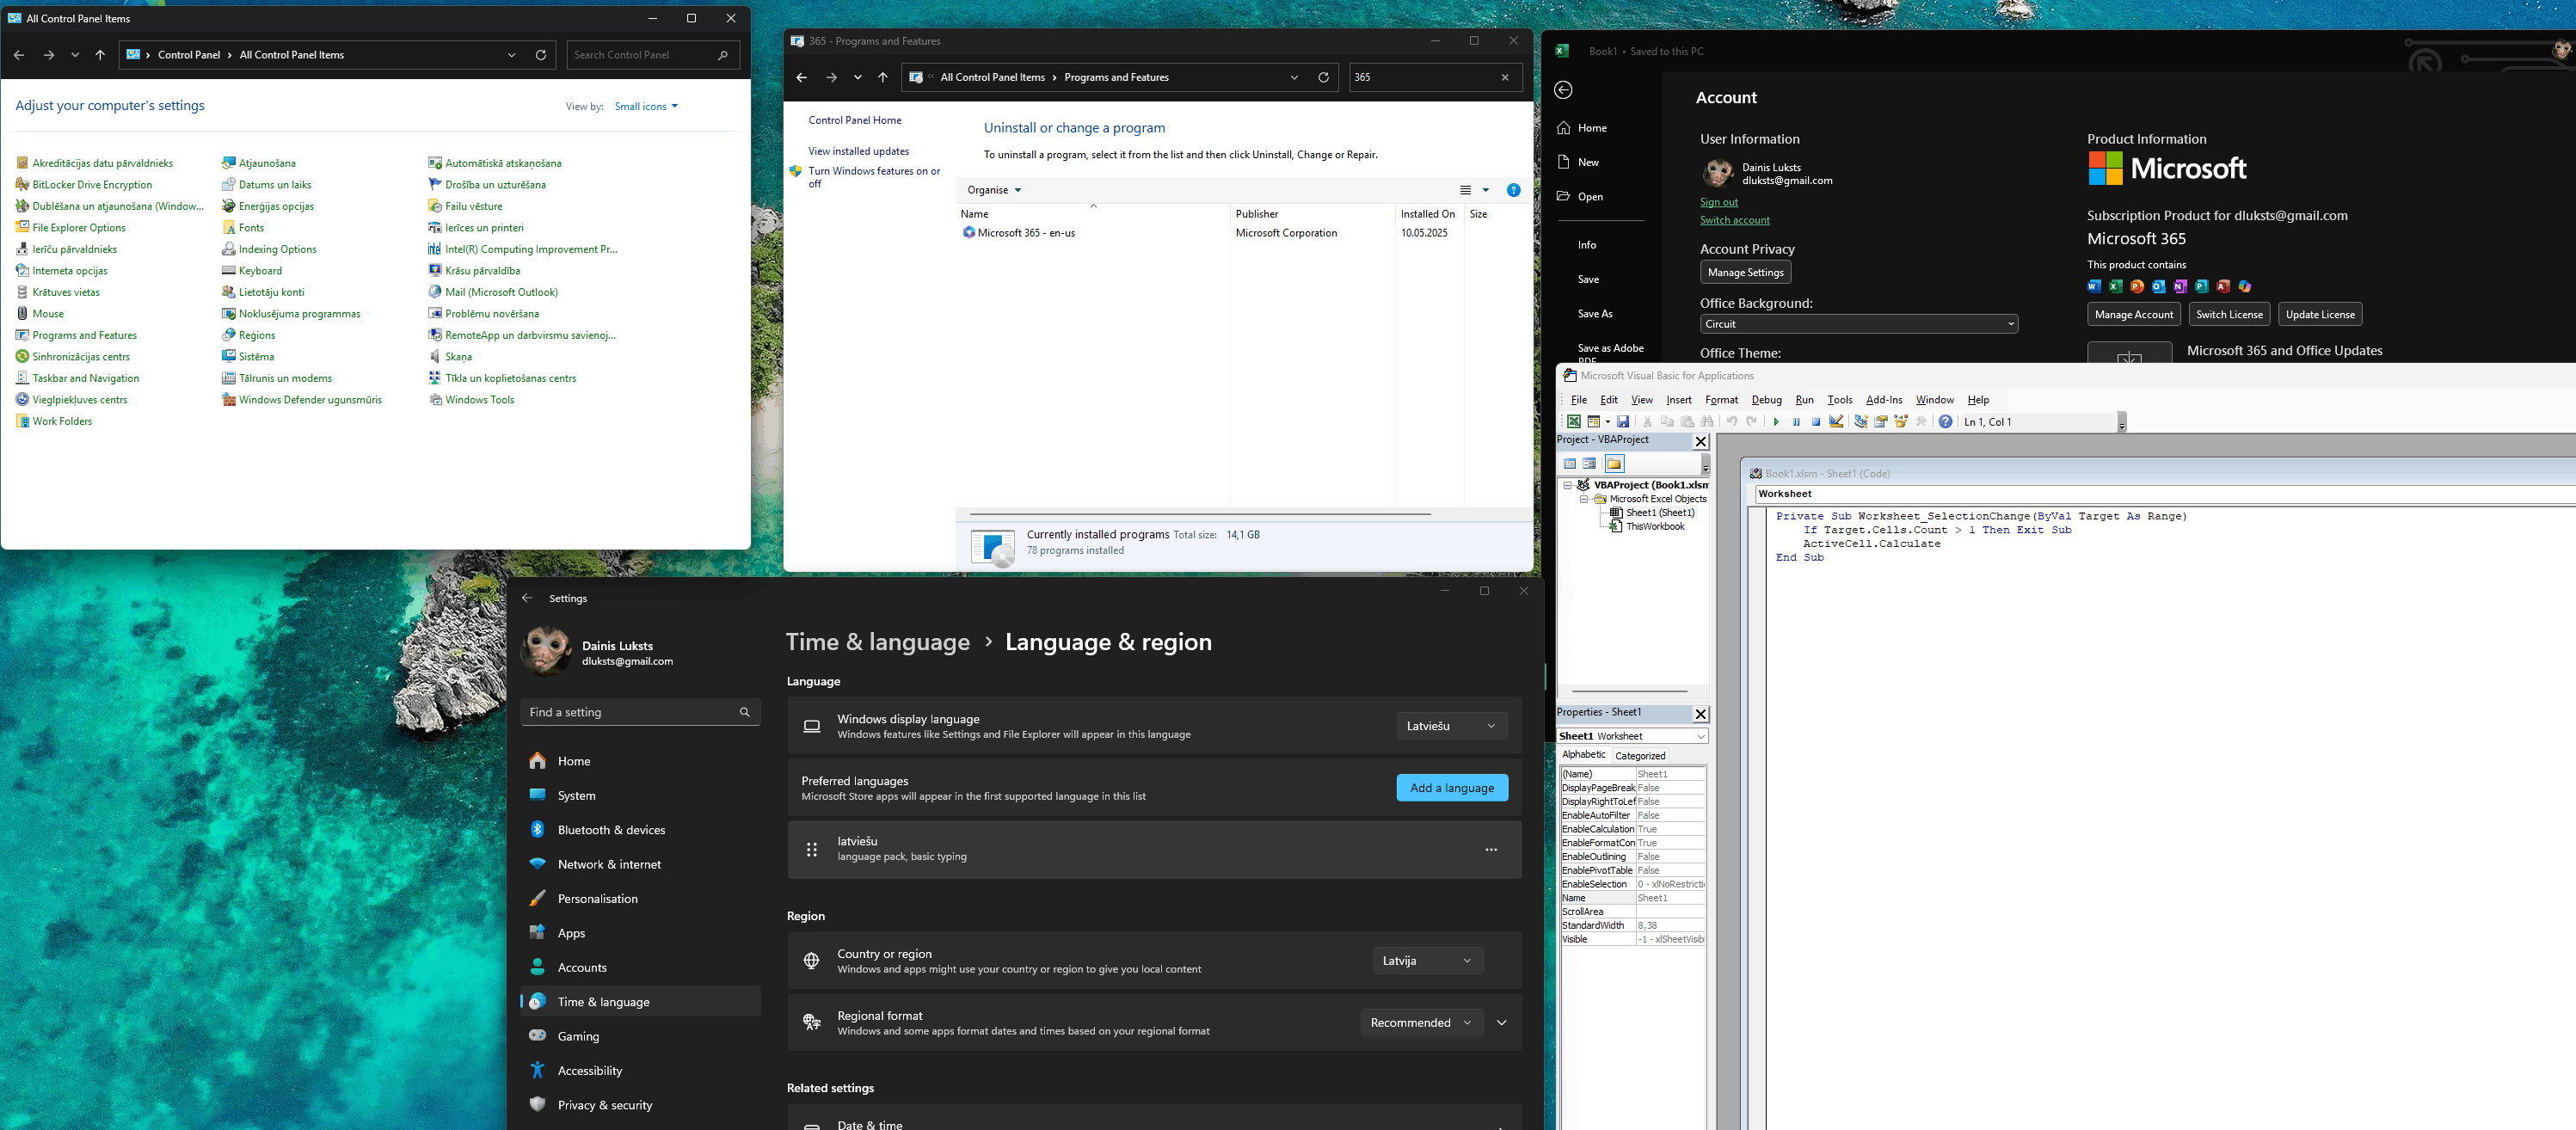This screenshot has height=1130, width=2576.
Task: Expand the Regional format chevron
Action: pos(1501,1023)
